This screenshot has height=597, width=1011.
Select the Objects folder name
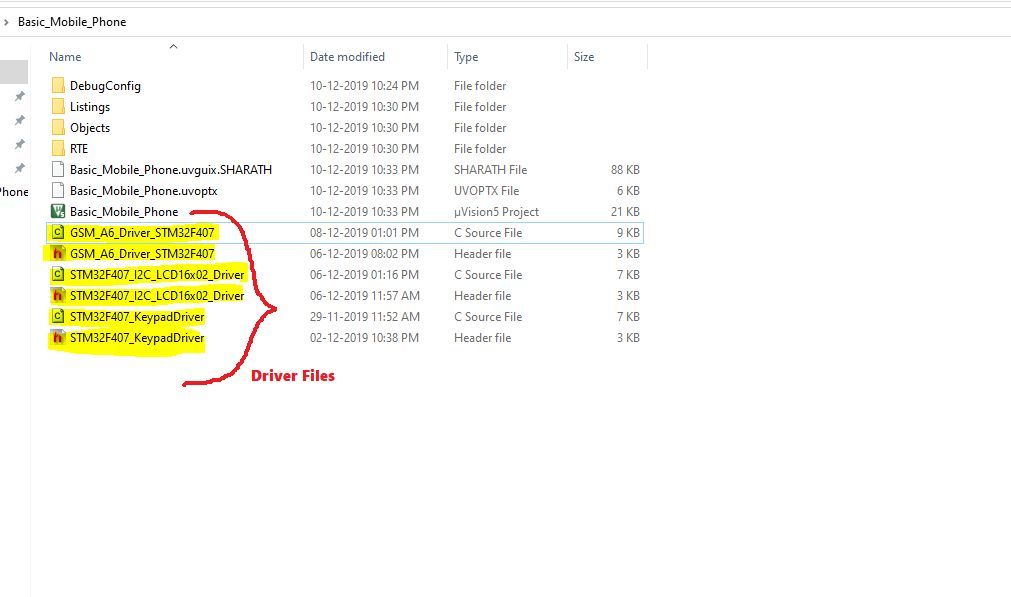90,128
